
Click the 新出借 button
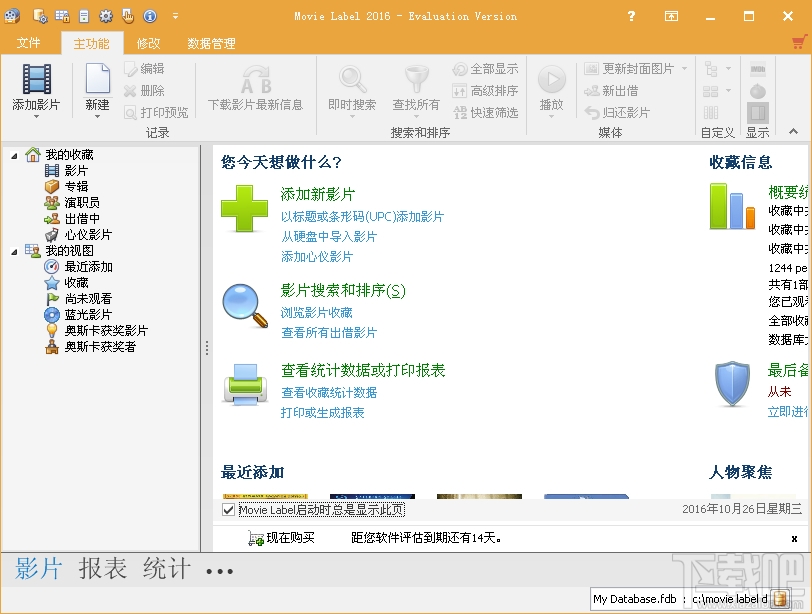(x=611, y=91)
